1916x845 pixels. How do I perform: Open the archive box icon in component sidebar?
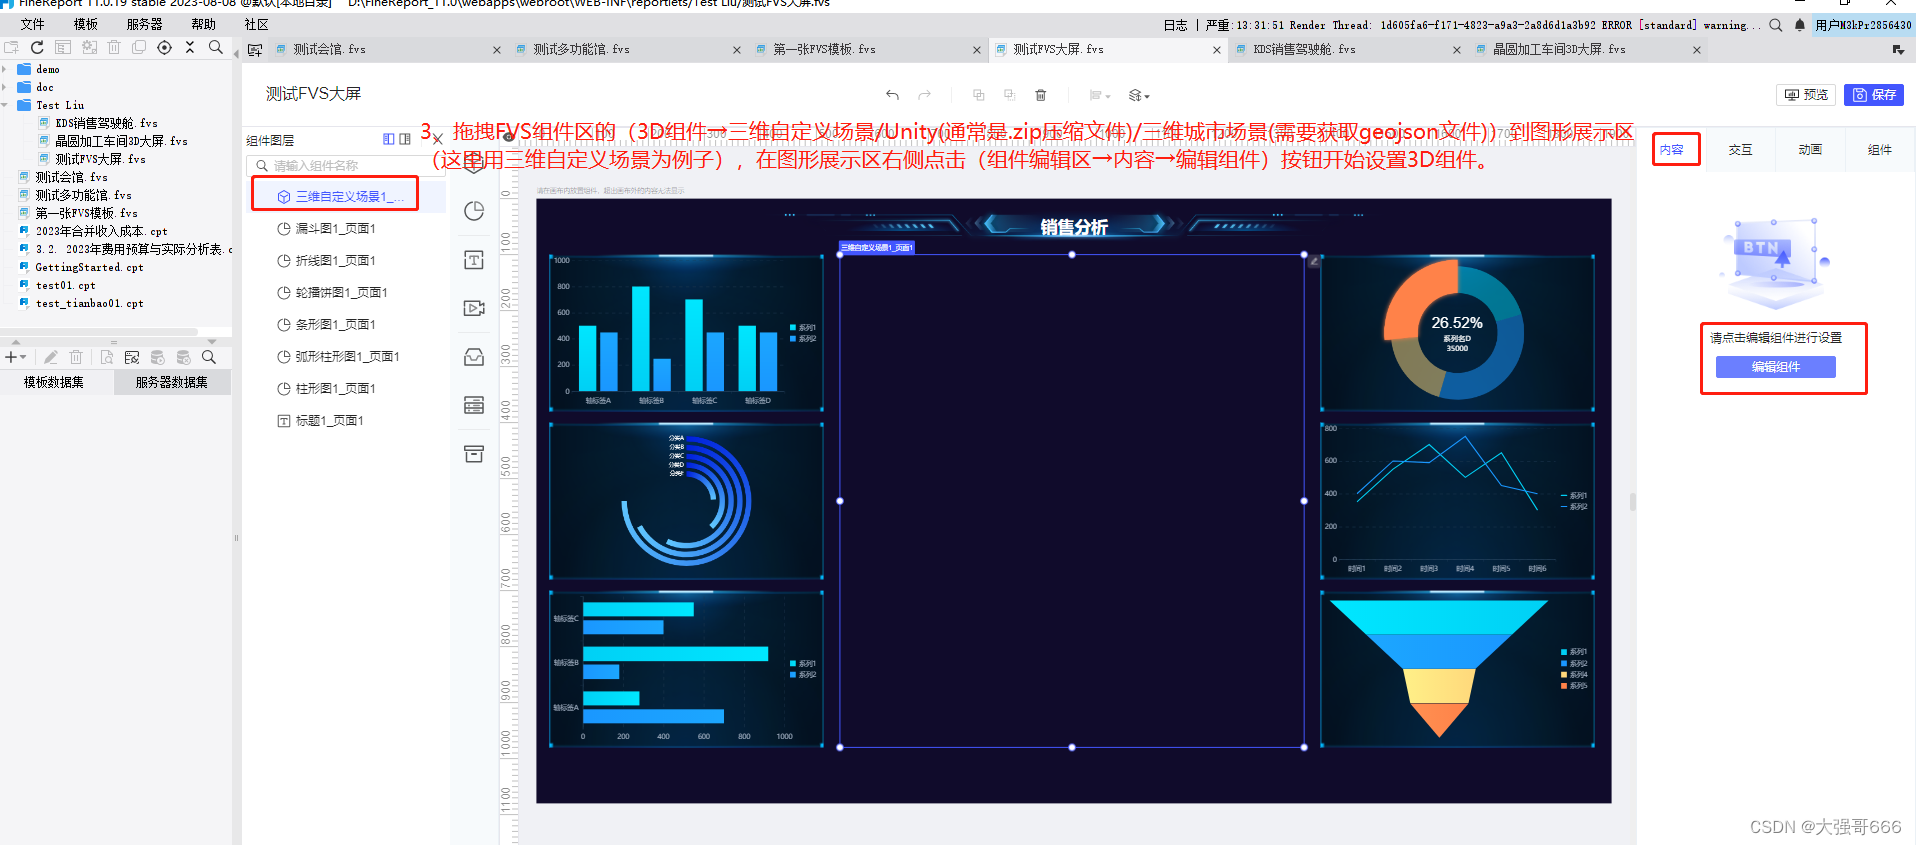[x=474, y=454]
